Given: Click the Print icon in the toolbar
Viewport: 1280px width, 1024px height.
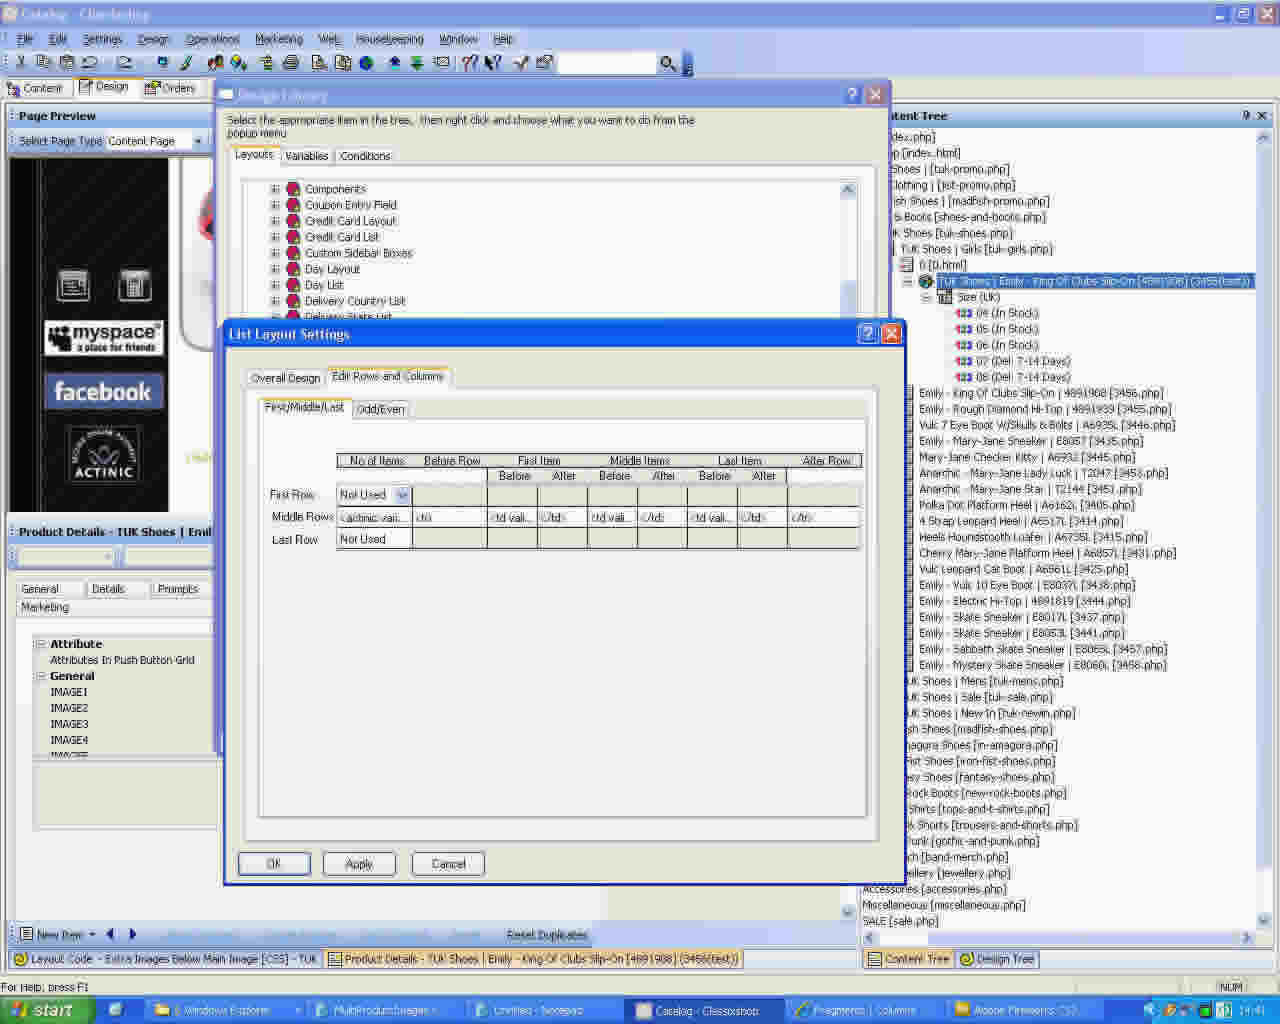Looking at the screenshot, I should point(291,63).
